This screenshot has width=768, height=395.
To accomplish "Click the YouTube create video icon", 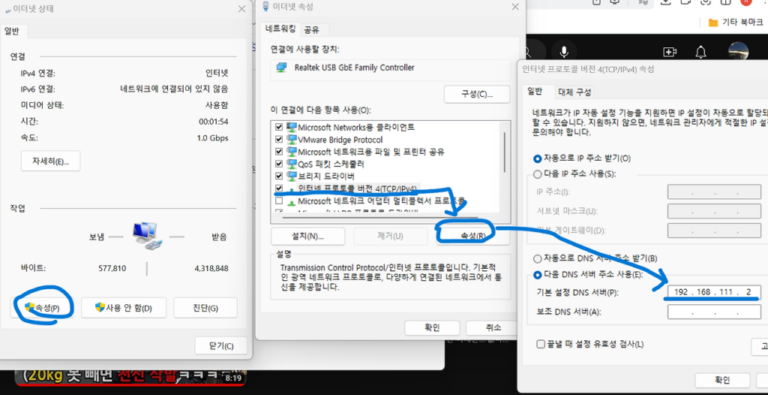I will [669, 51].
